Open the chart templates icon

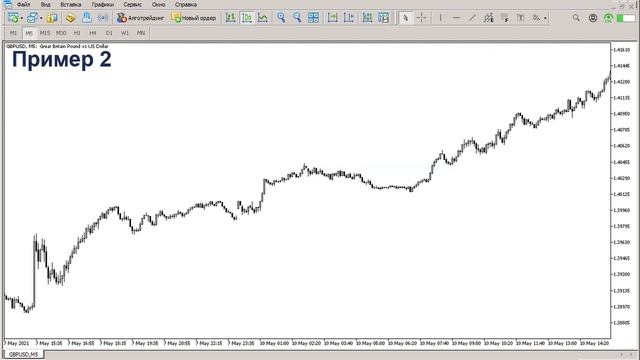pos(384,18)
